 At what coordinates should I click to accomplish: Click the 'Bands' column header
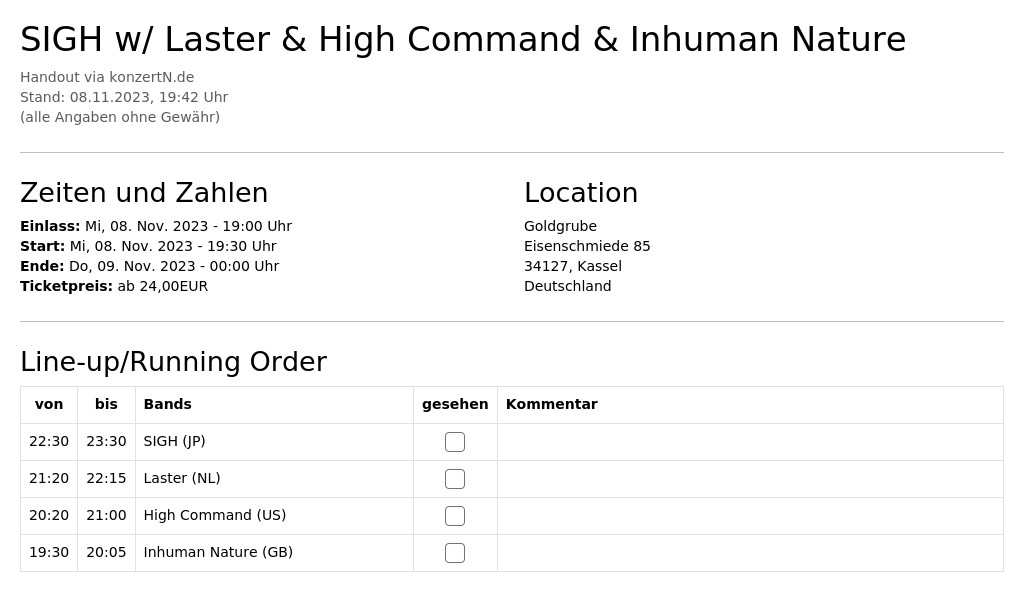(167, 404)
